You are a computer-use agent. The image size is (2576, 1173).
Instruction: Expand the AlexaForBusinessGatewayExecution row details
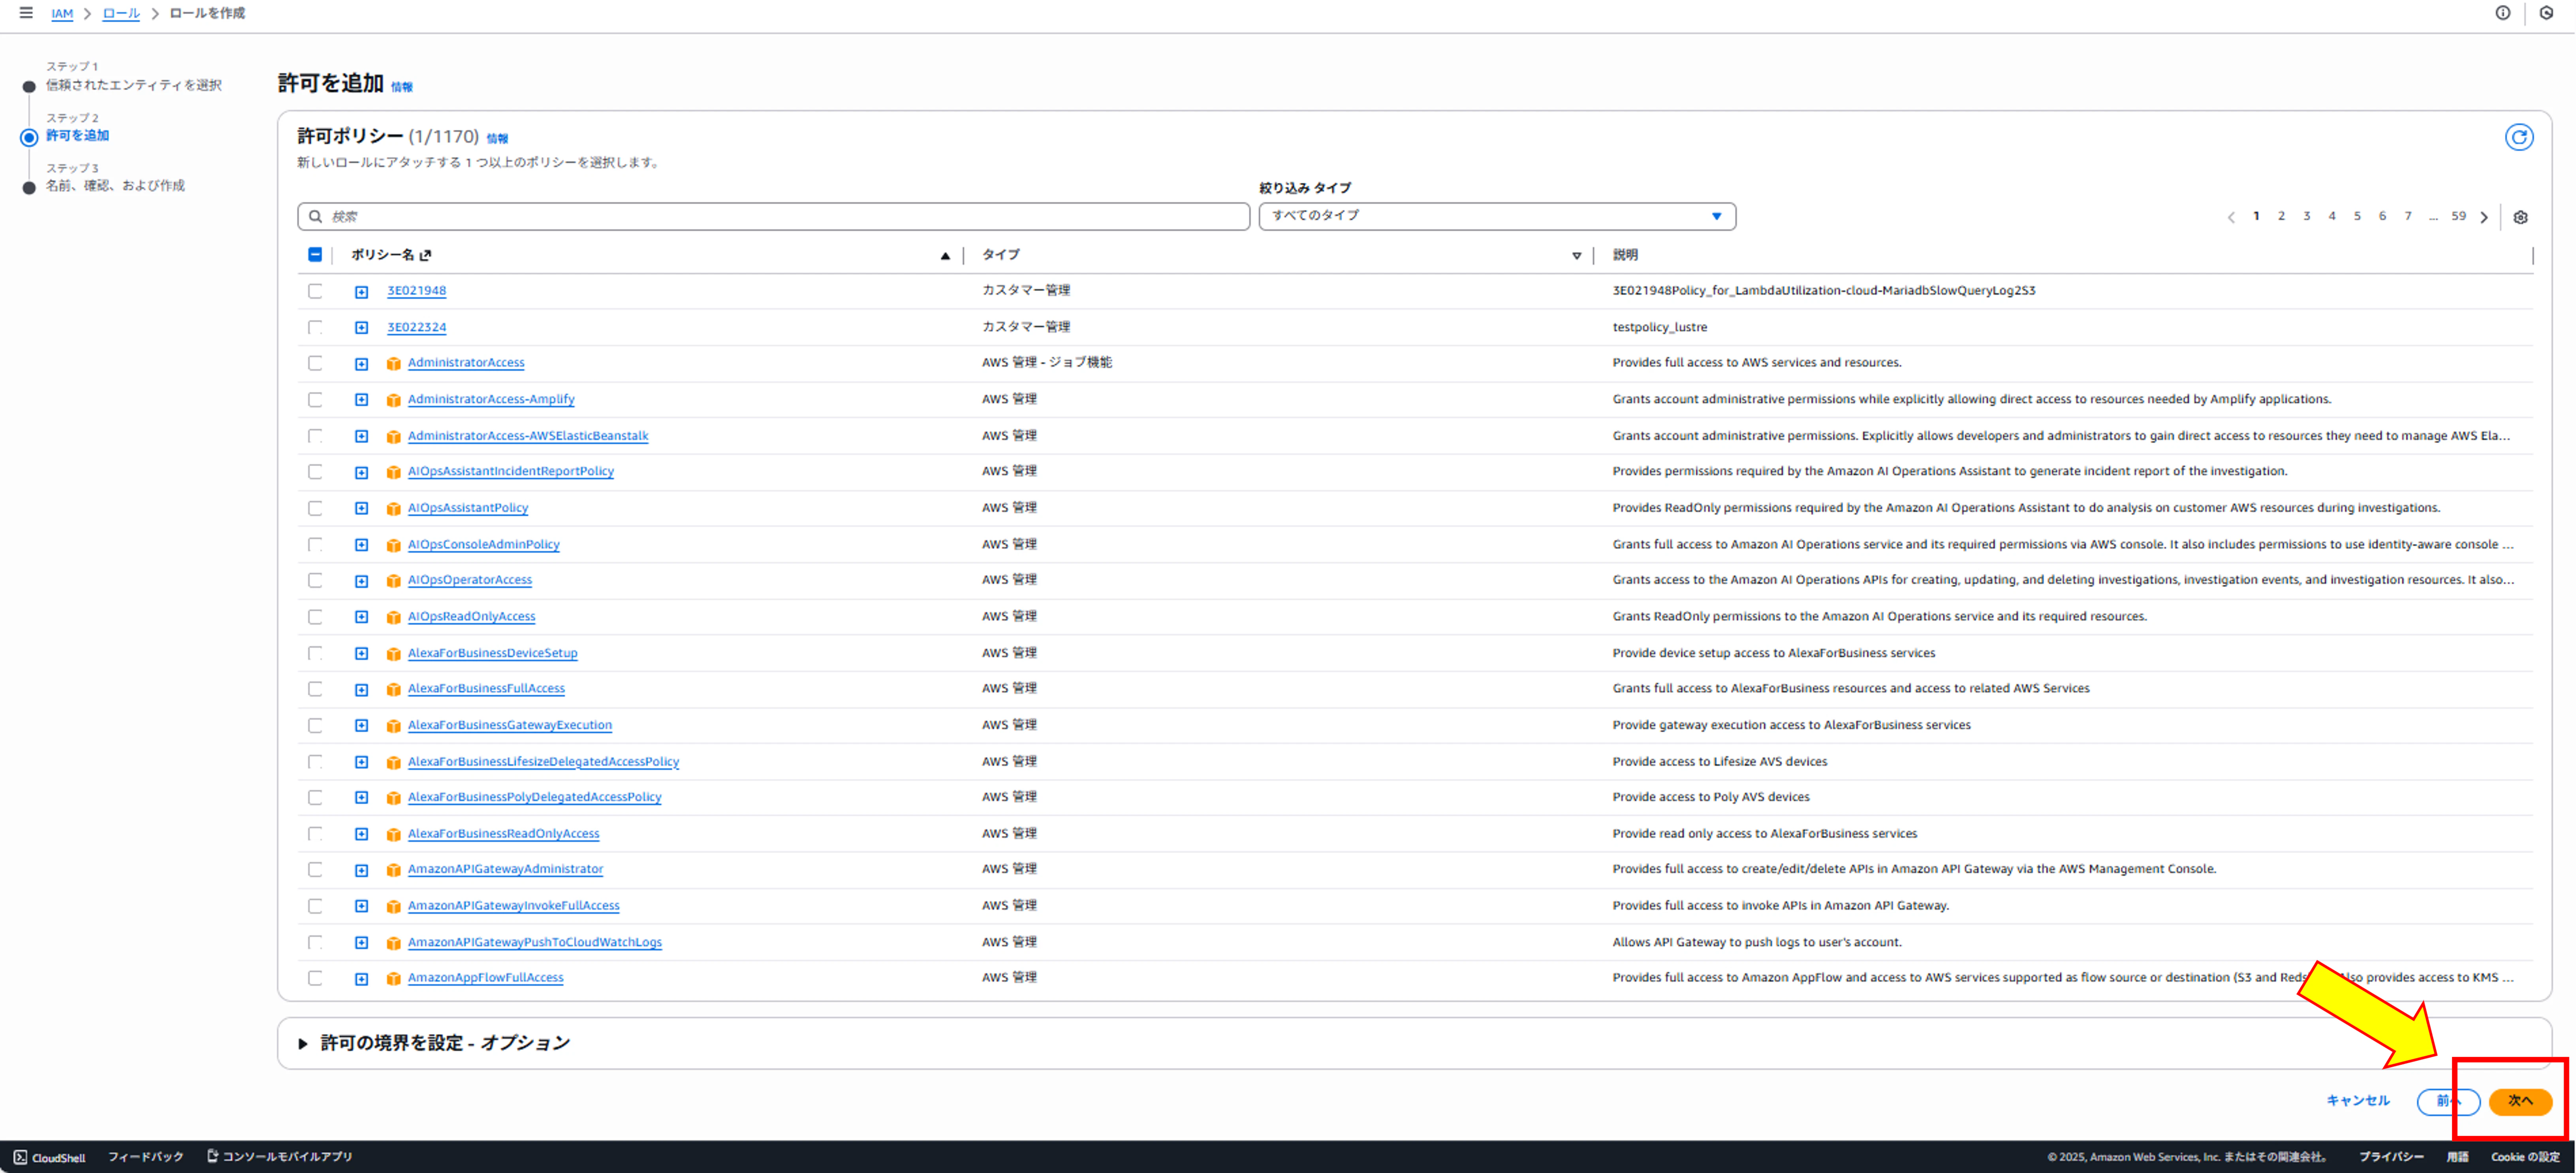pyautogui.click(x=362, y=726)
